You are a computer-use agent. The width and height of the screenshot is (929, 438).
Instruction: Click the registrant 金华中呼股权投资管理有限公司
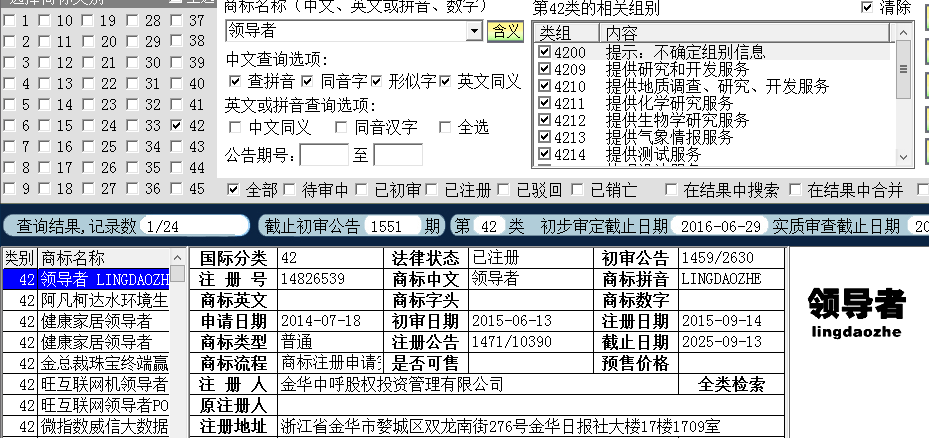pyautogui.click(x=478, y=384)
